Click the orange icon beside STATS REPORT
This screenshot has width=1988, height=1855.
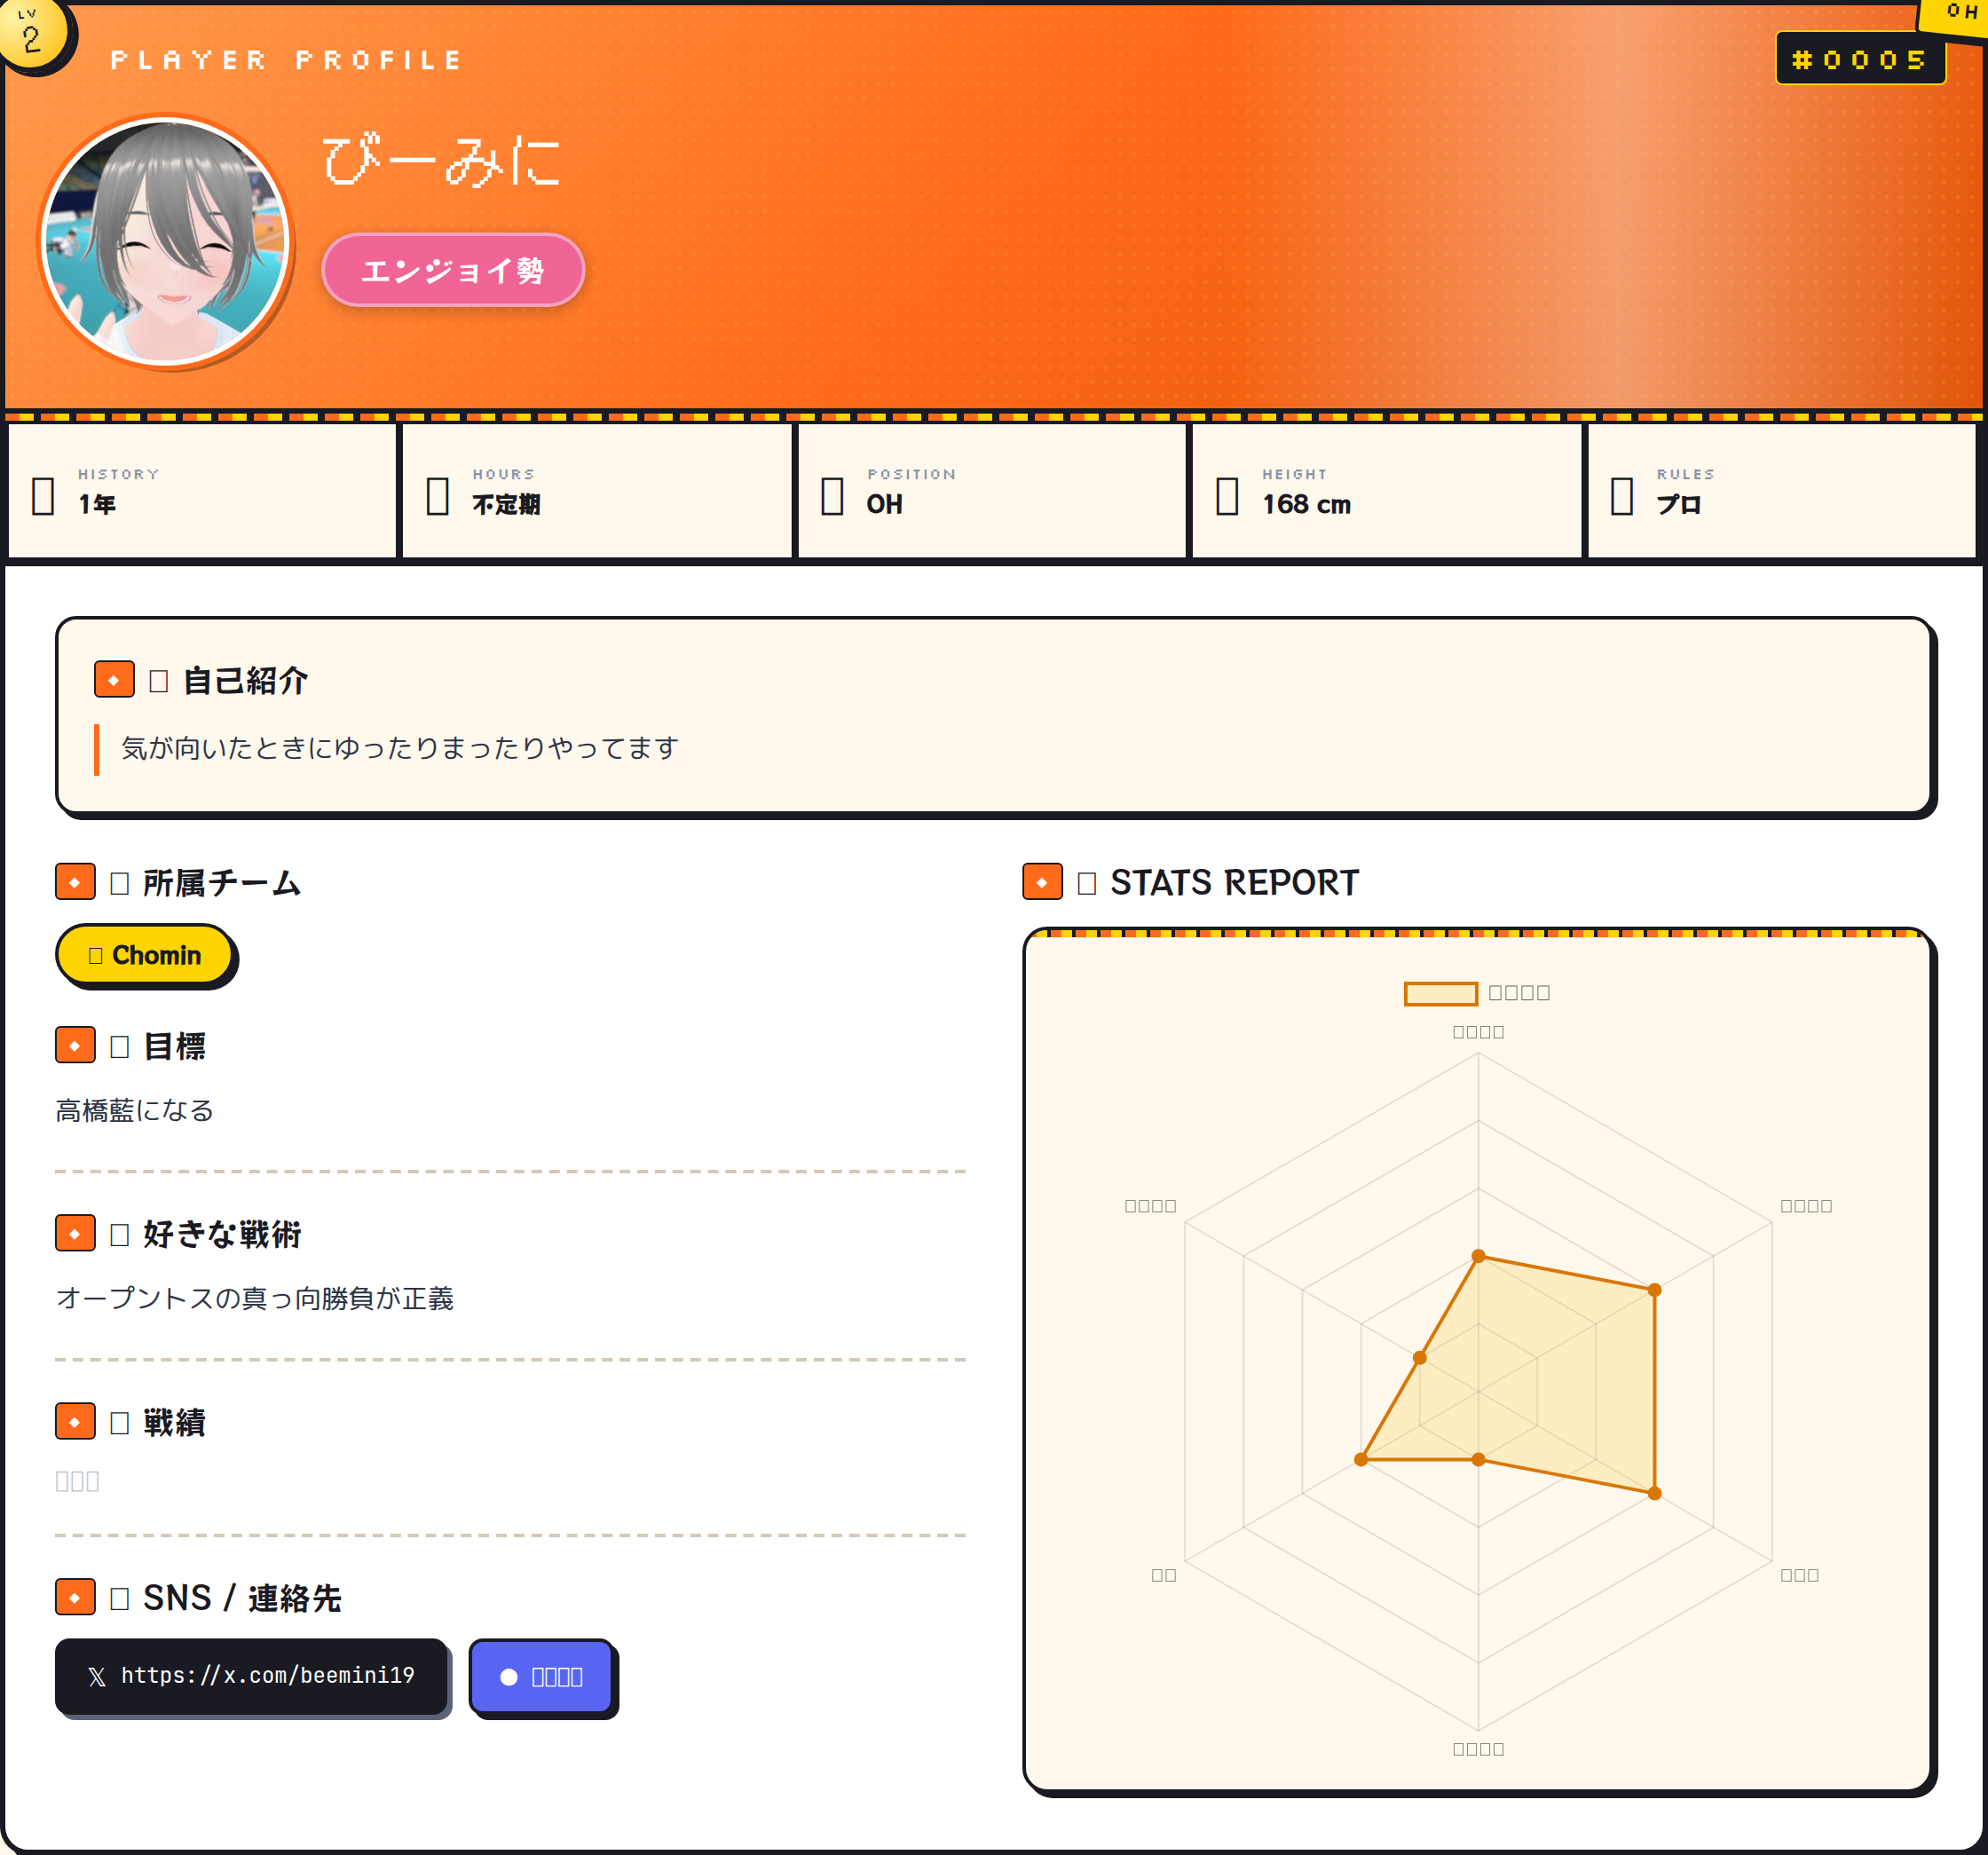[x=1042, y=881]
